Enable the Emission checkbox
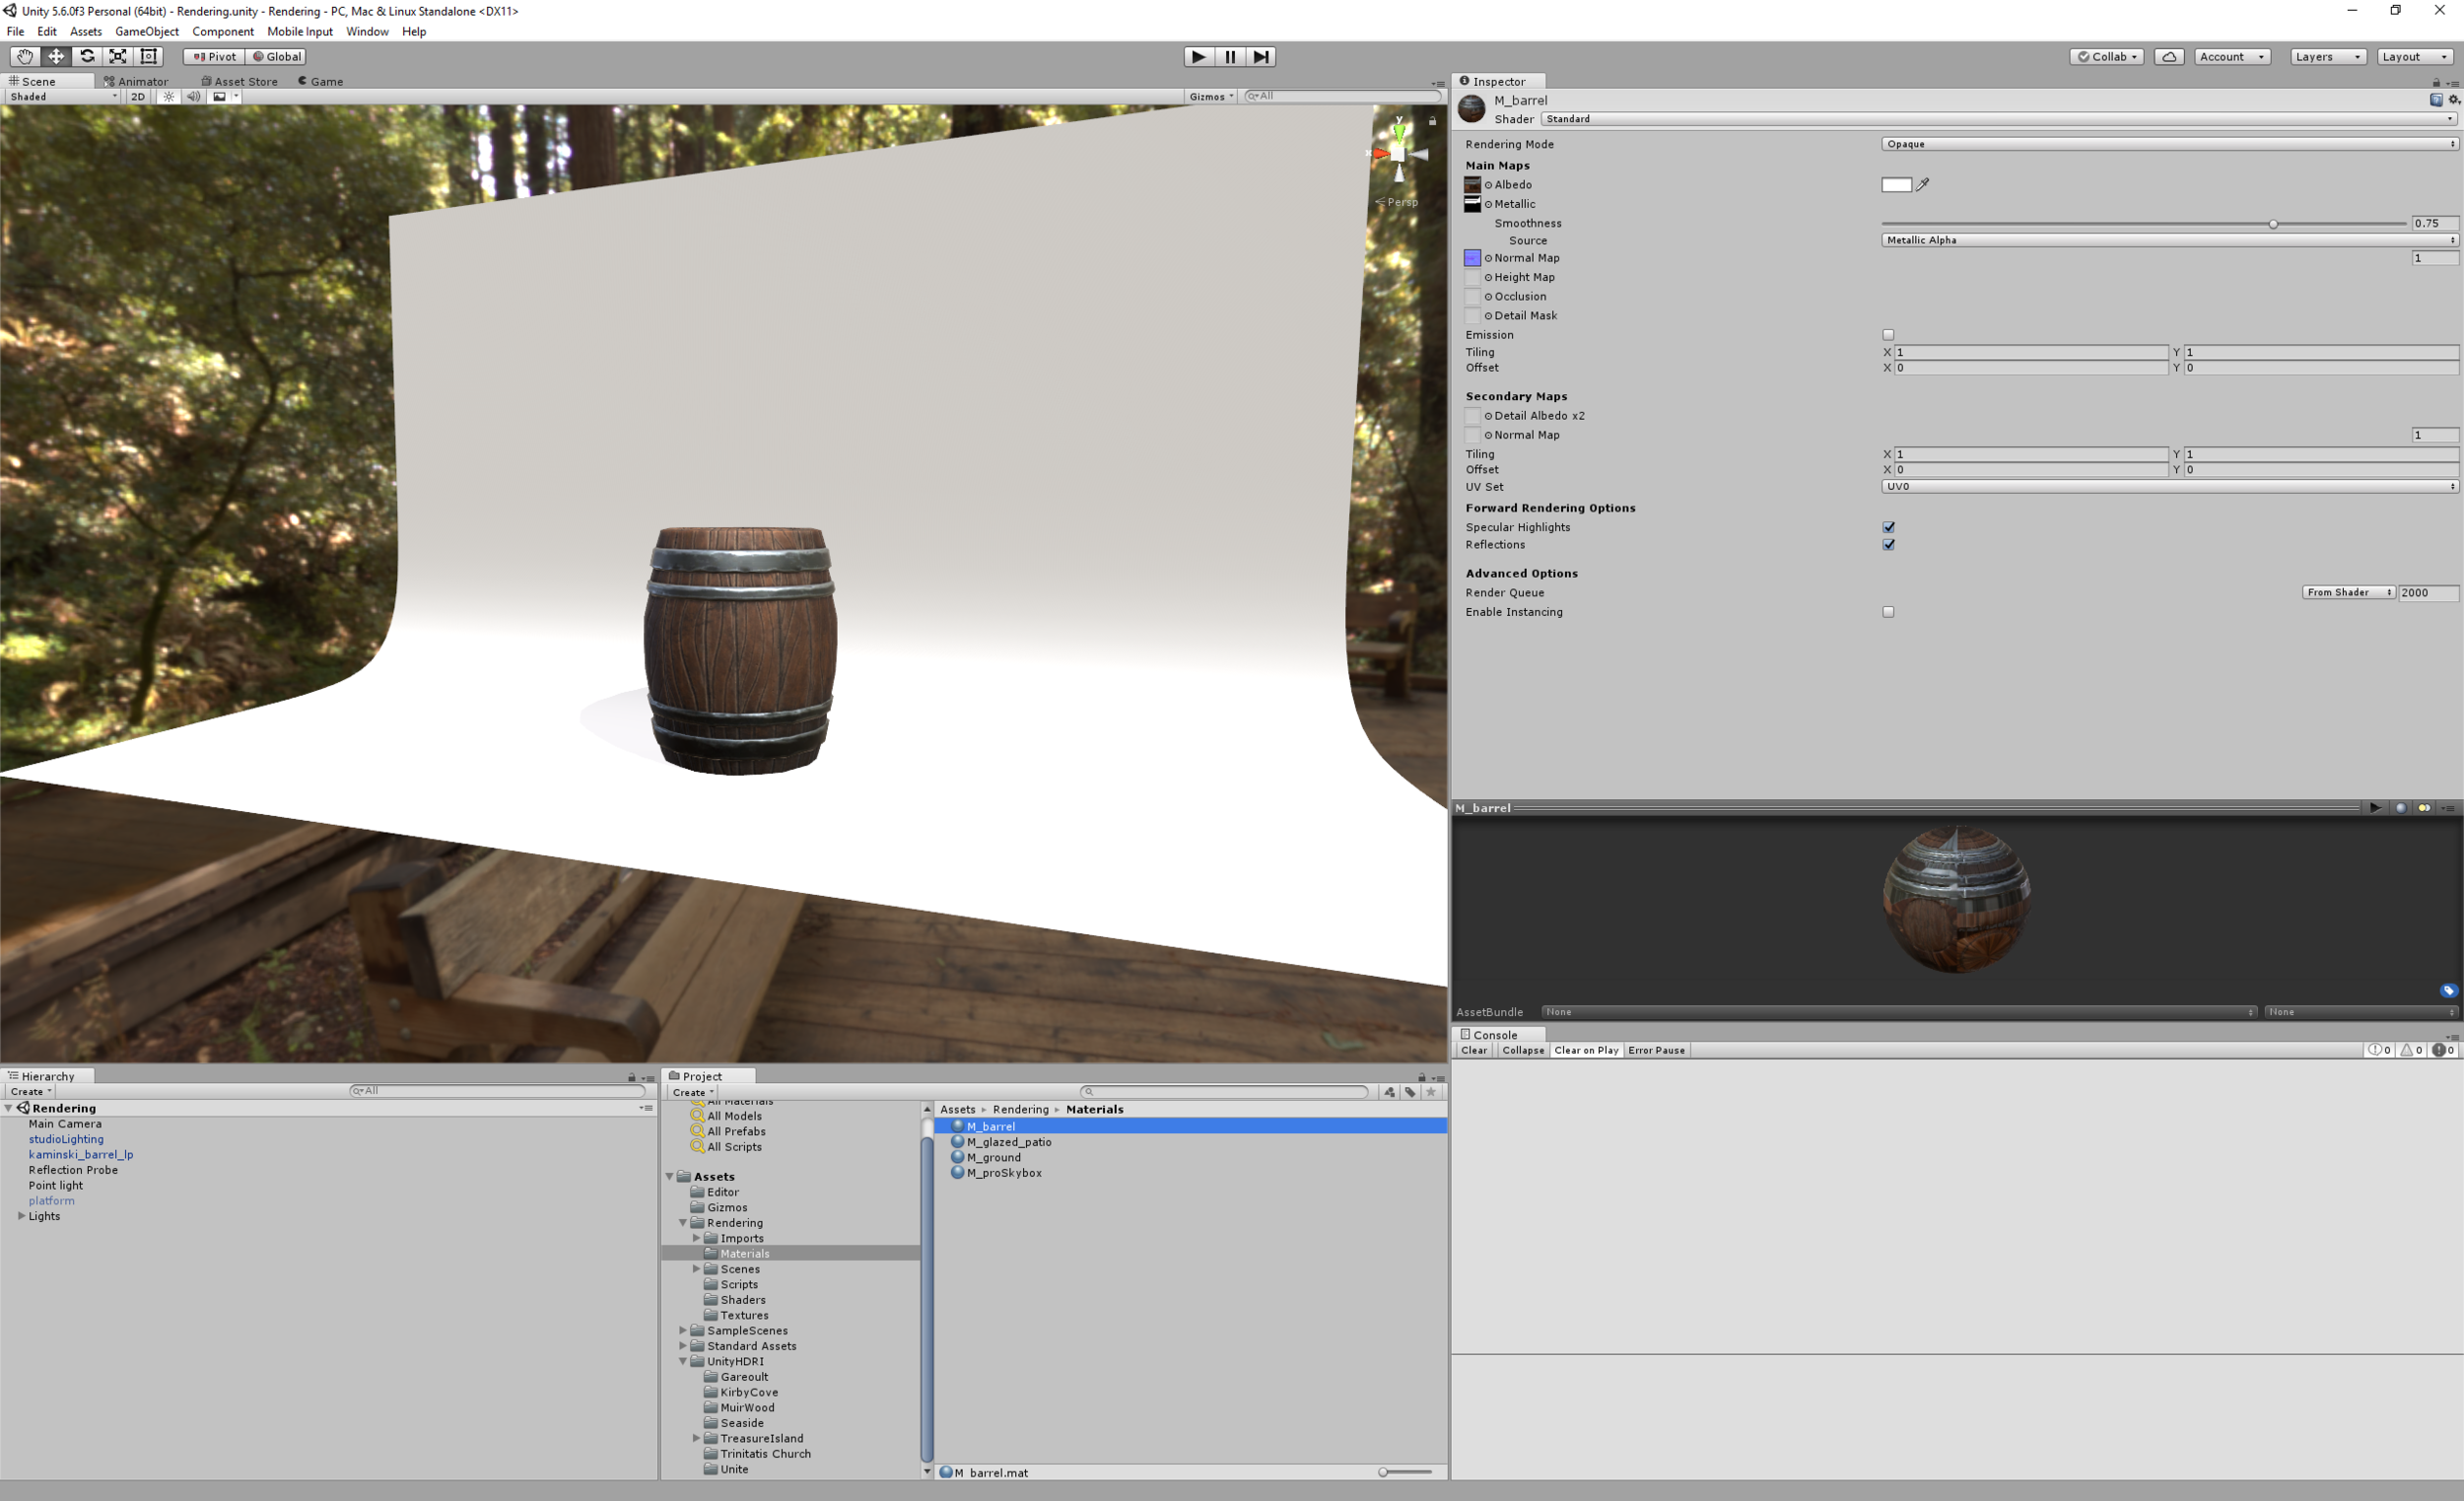The width and height of the screenshot is (2464, 1501). (x=1888, y=335)
